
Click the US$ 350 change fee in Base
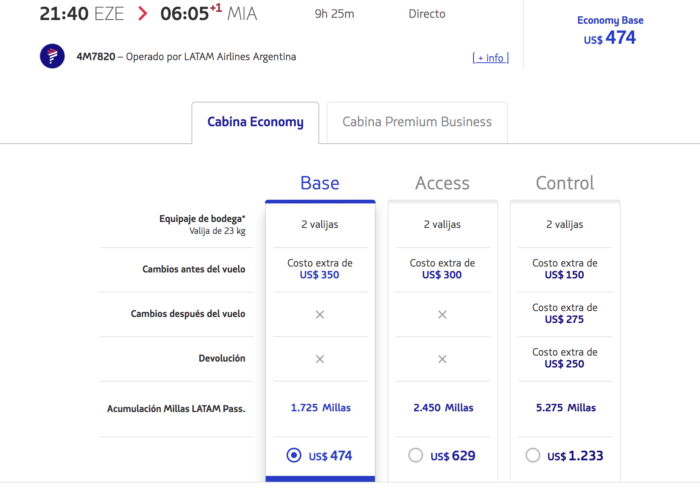coord(319,275)
